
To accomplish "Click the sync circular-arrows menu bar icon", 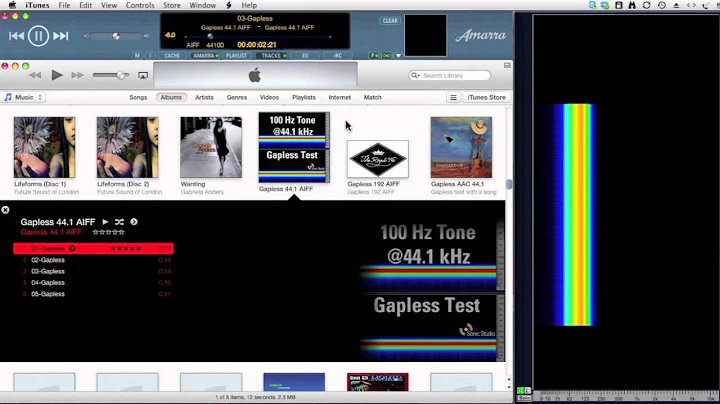I will 647,5.
